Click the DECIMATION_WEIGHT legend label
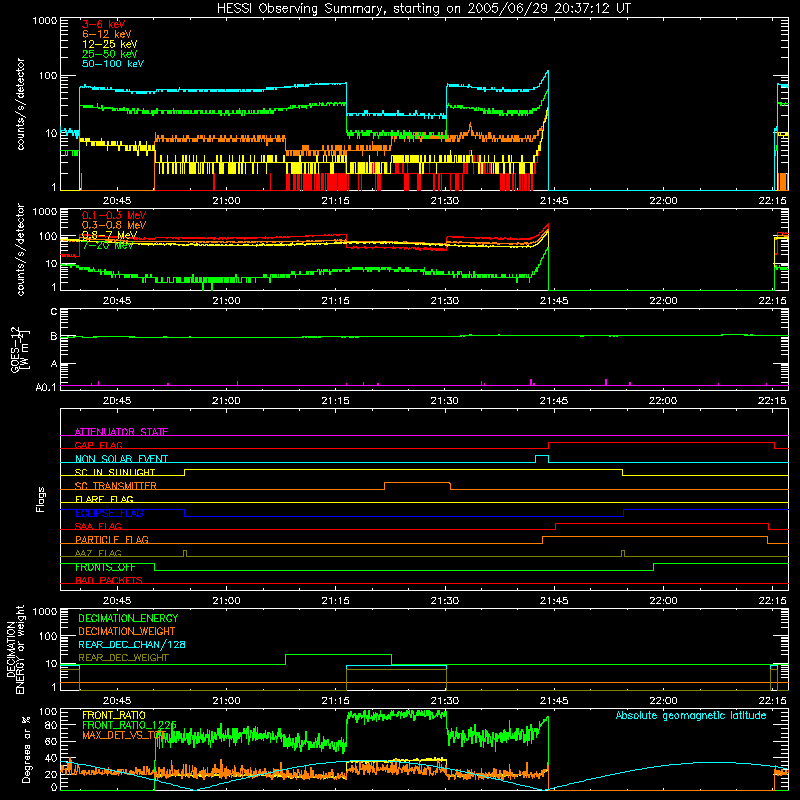 click(x=127, y=631)
